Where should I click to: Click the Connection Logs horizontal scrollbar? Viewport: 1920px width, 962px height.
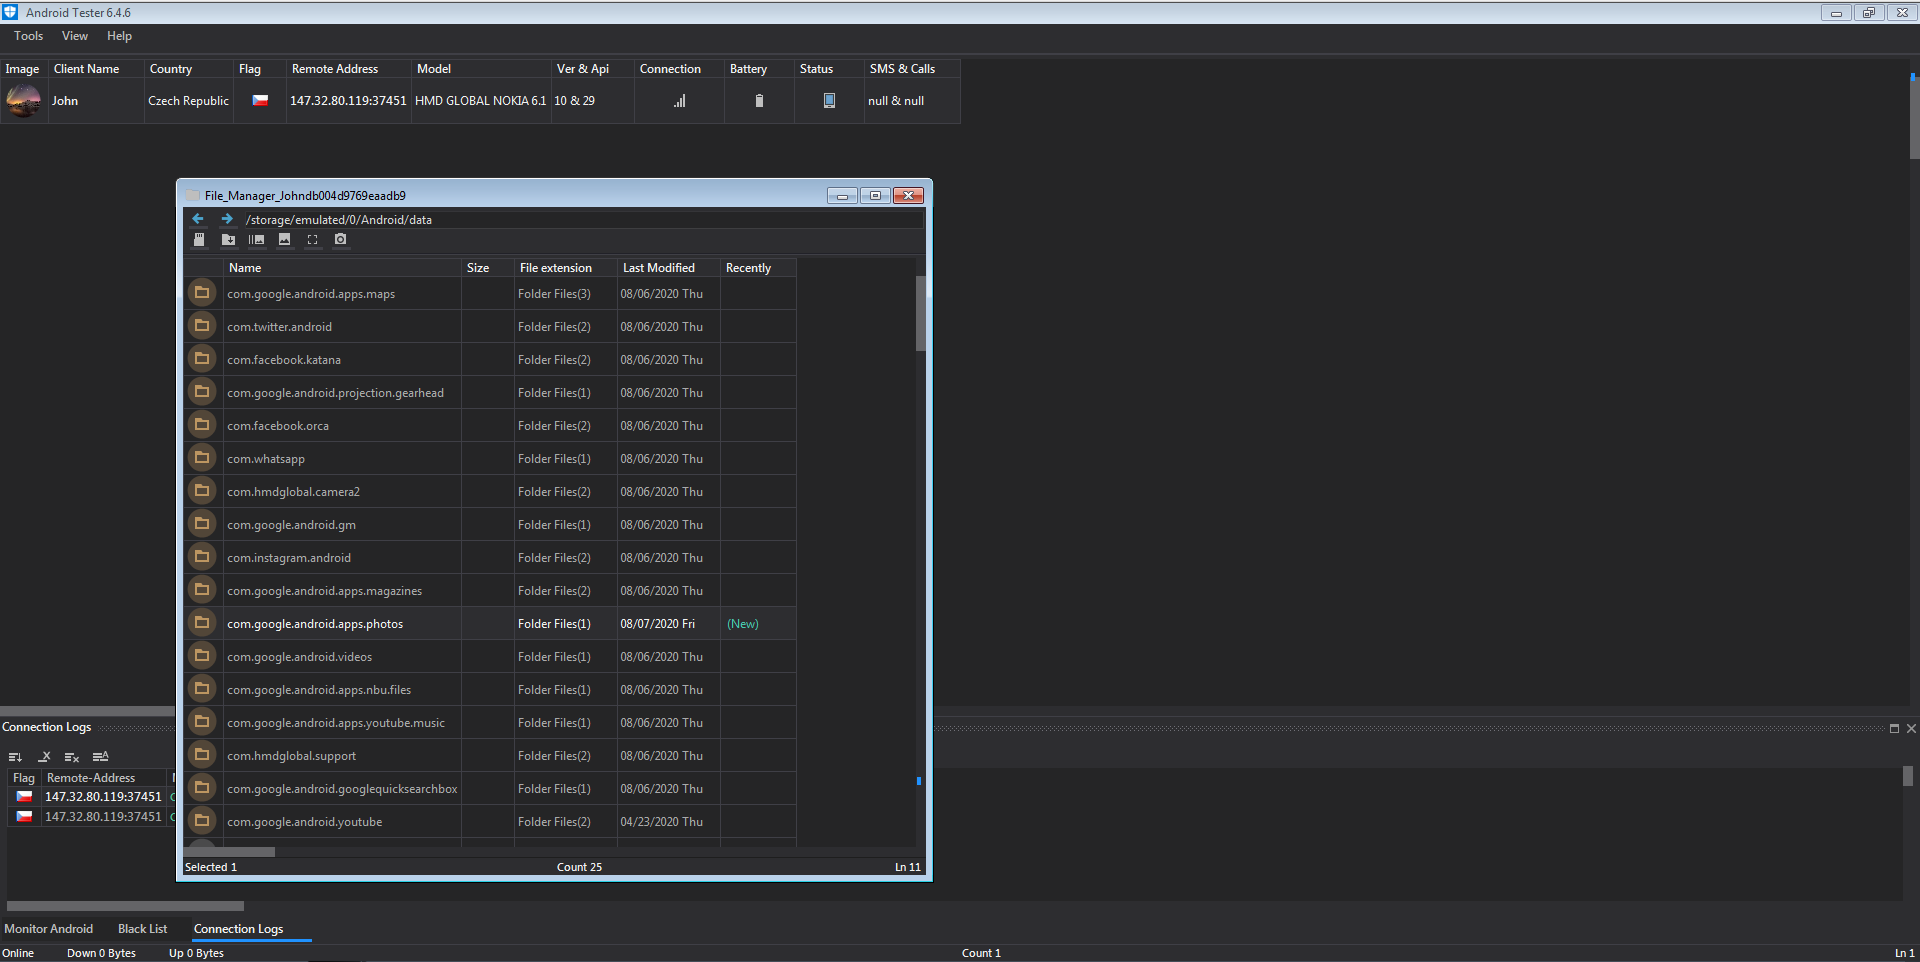click(x=125, y=906)
